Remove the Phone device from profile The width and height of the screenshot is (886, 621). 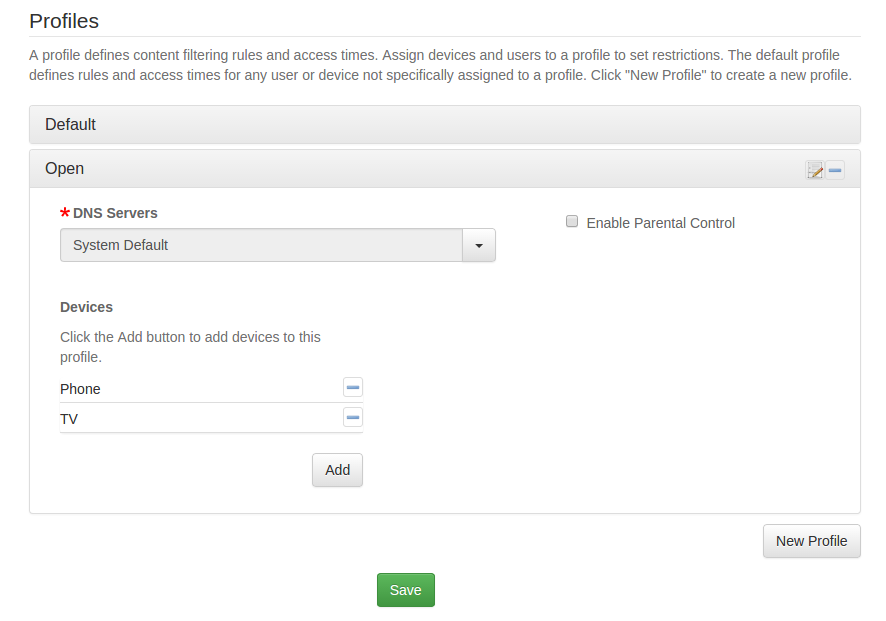353,388
